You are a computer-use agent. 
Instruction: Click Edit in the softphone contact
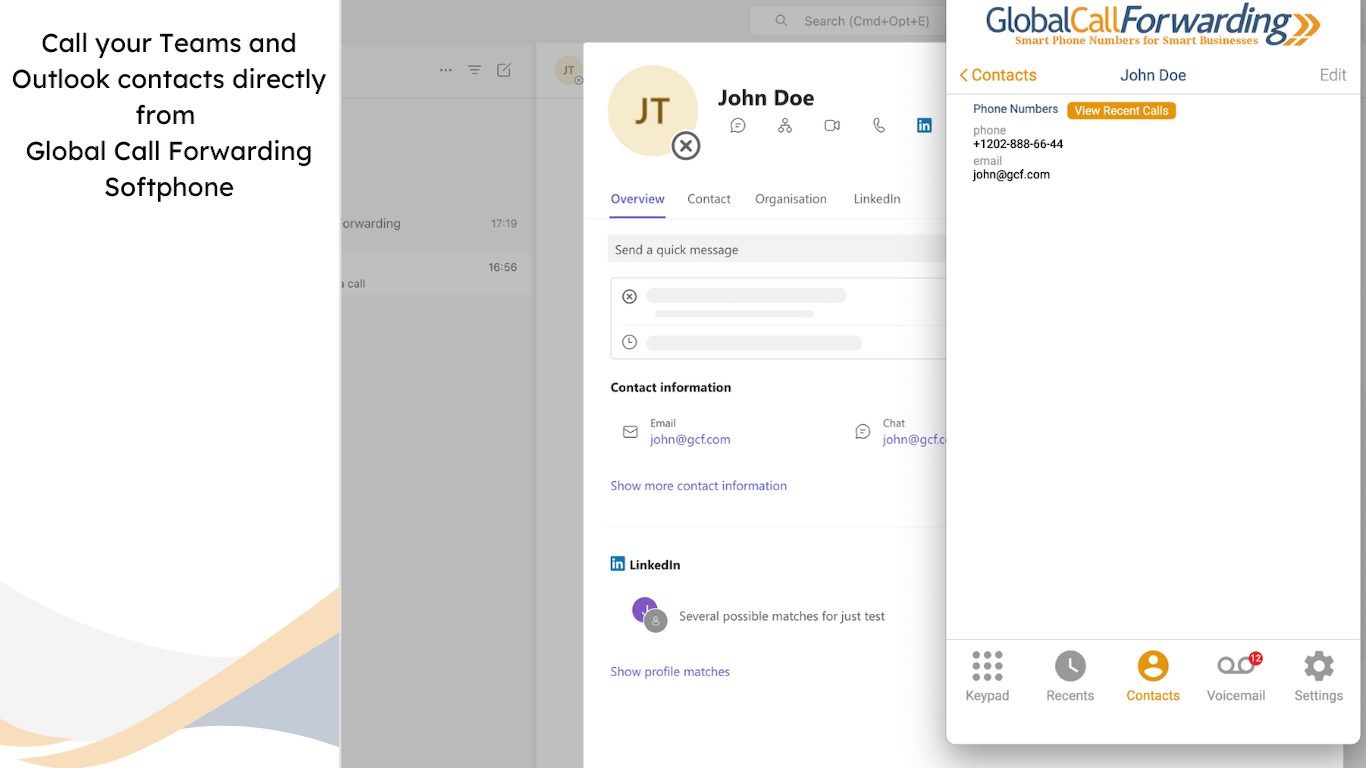[x=1333, y=75]
